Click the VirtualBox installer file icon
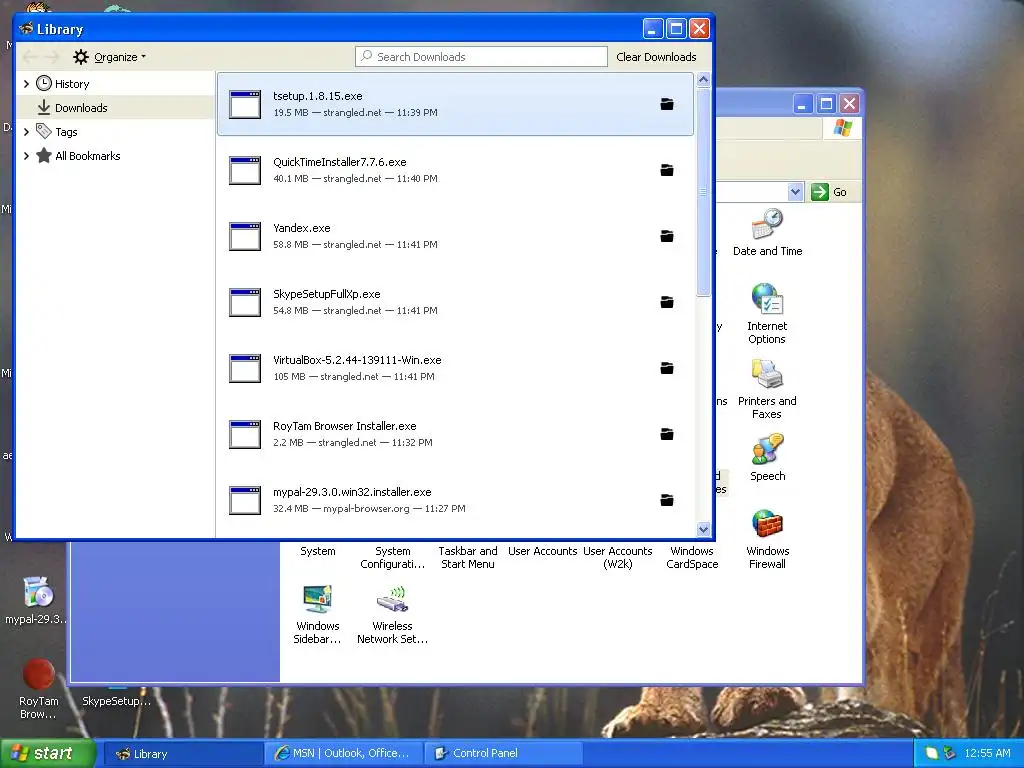1024x768 pixels. coord(245,368)
